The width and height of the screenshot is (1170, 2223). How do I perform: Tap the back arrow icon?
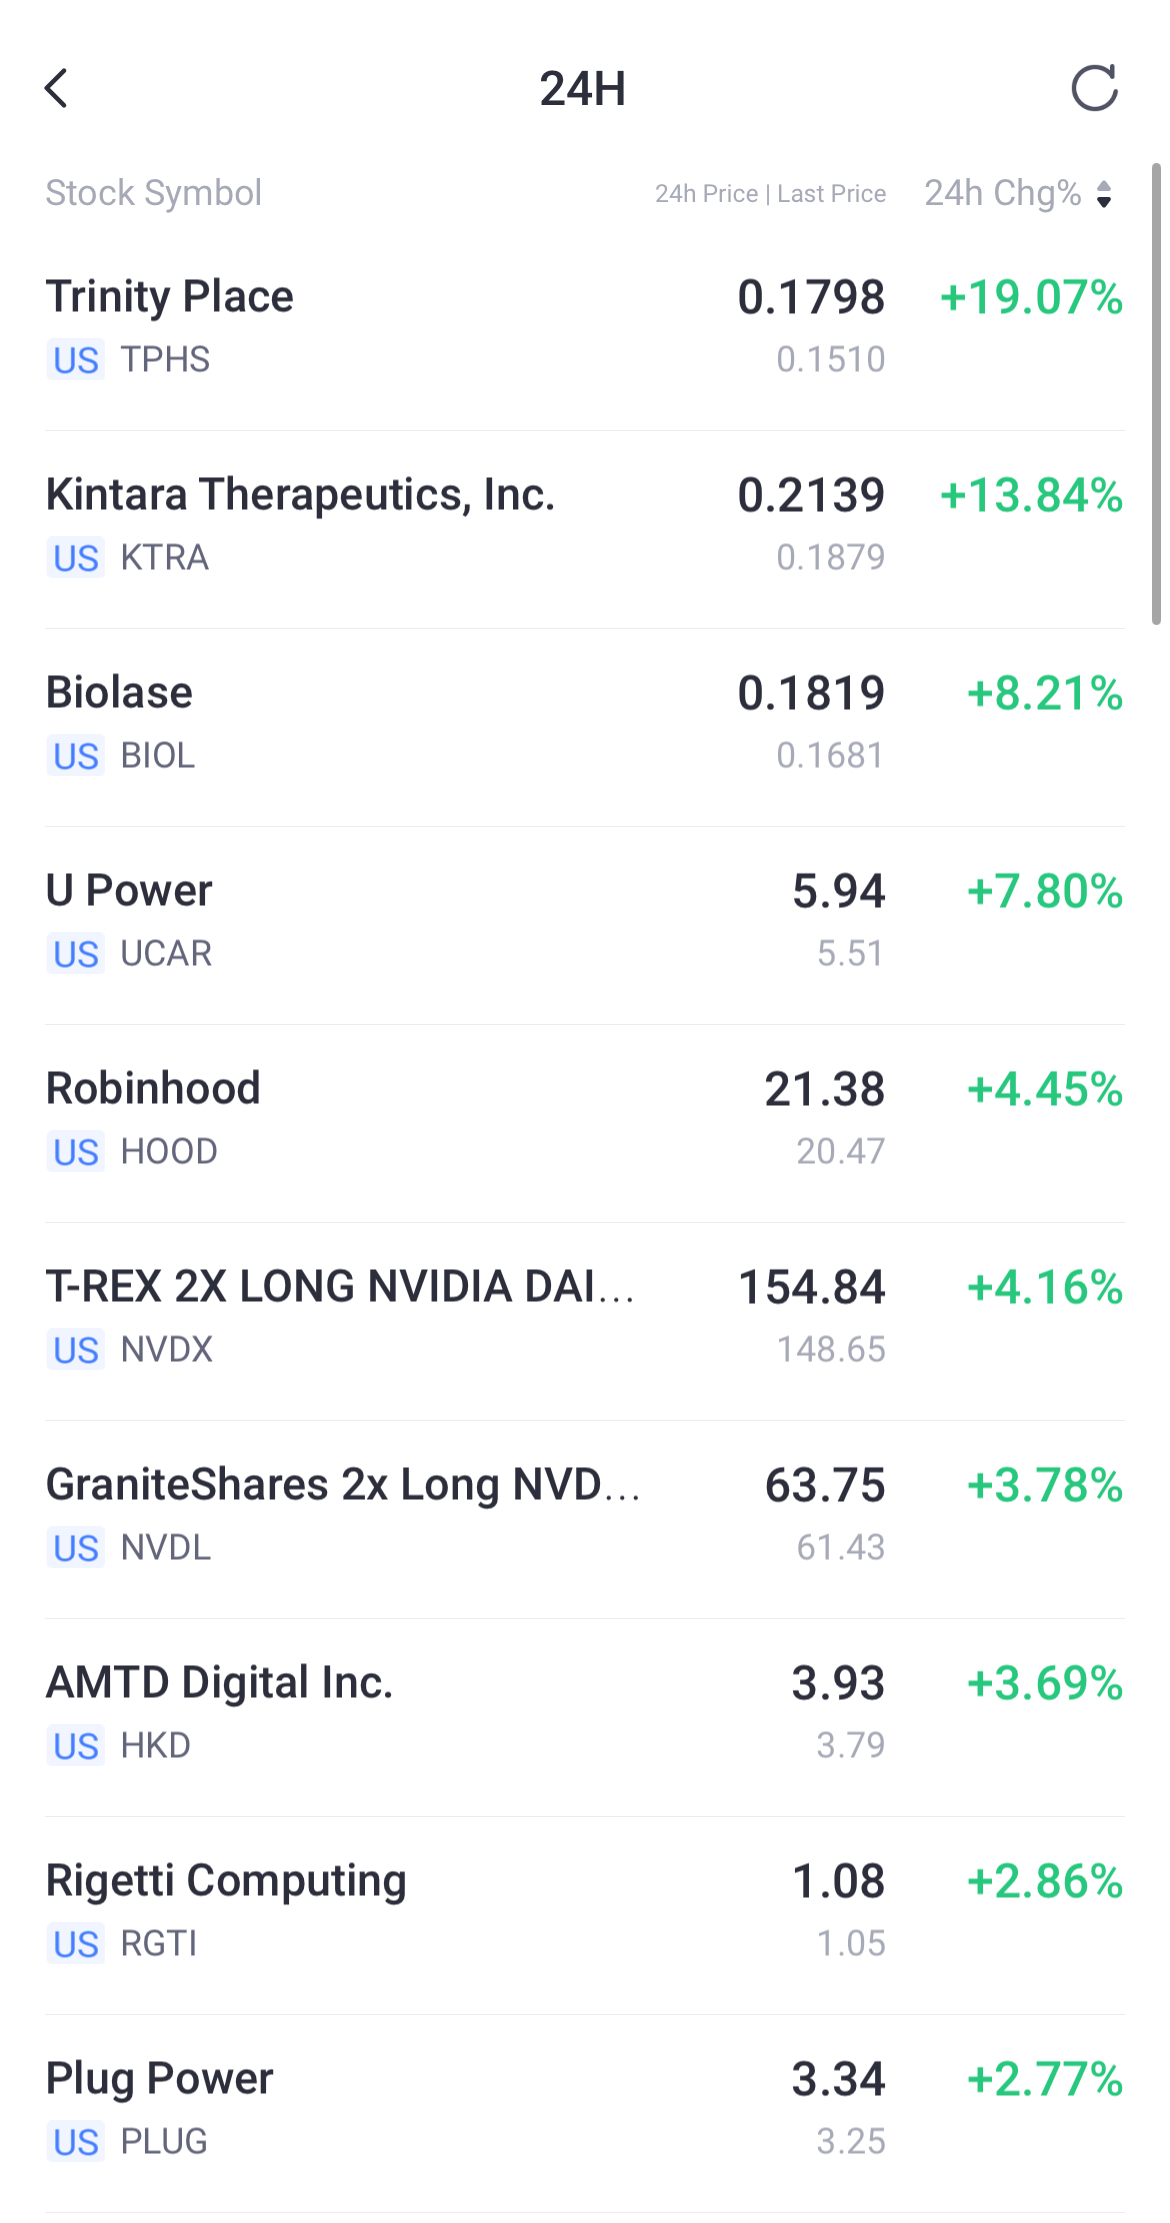pos(57,88)
